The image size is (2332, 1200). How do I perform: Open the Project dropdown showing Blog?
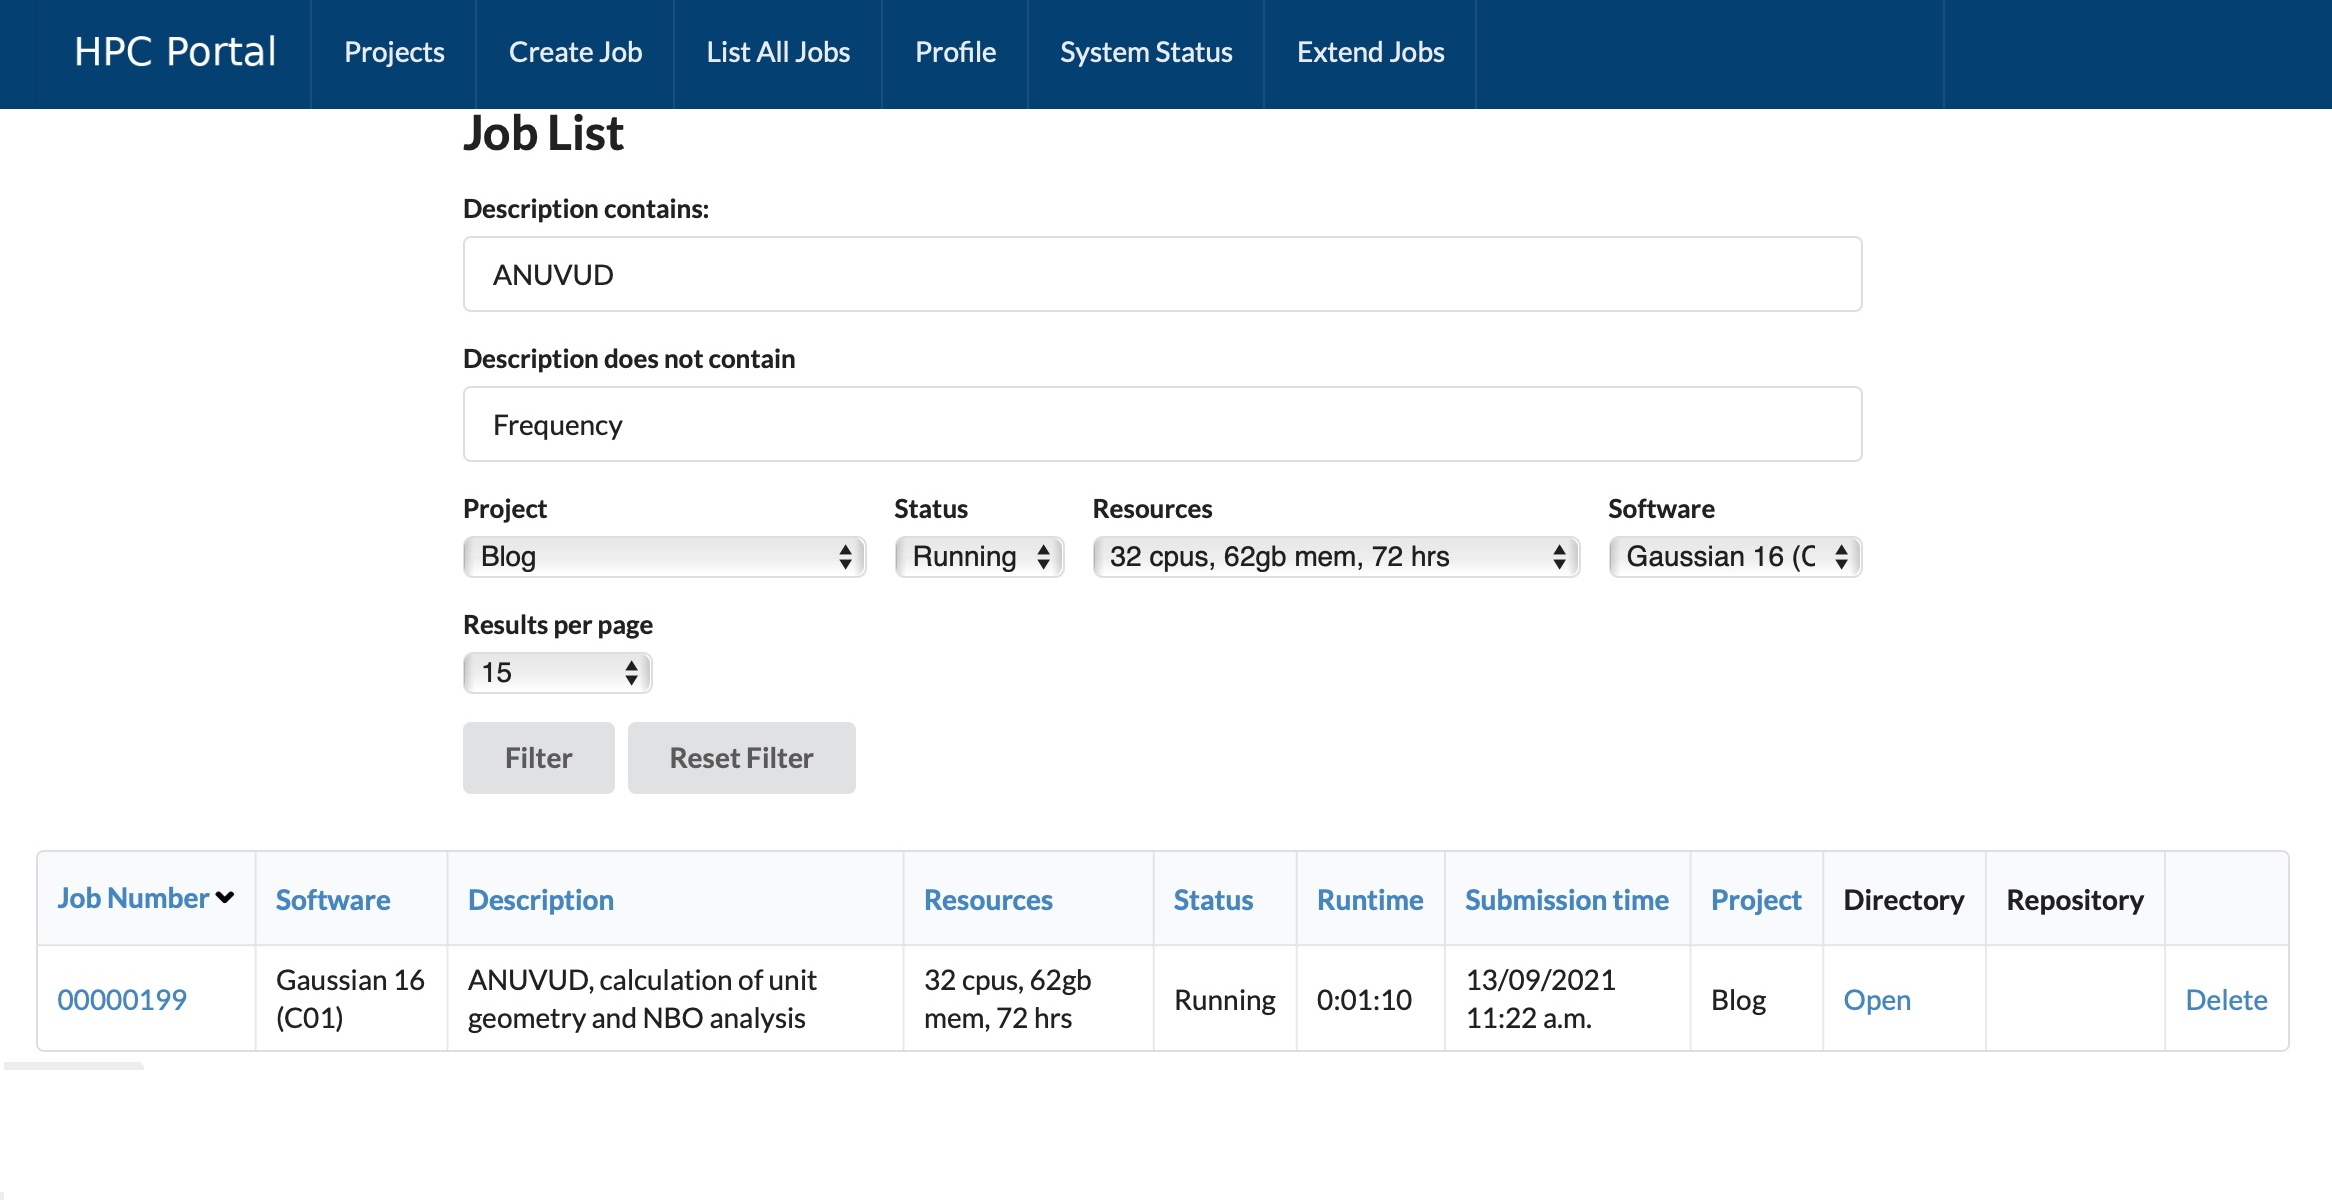664,557
